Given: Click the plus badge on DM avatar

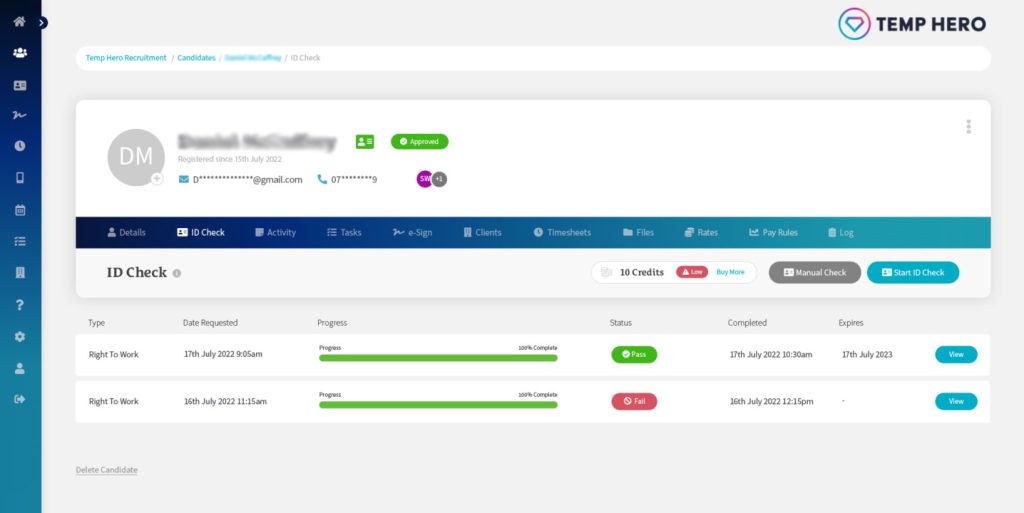Looking at the screenshot, I should click(x=157, y=179).
